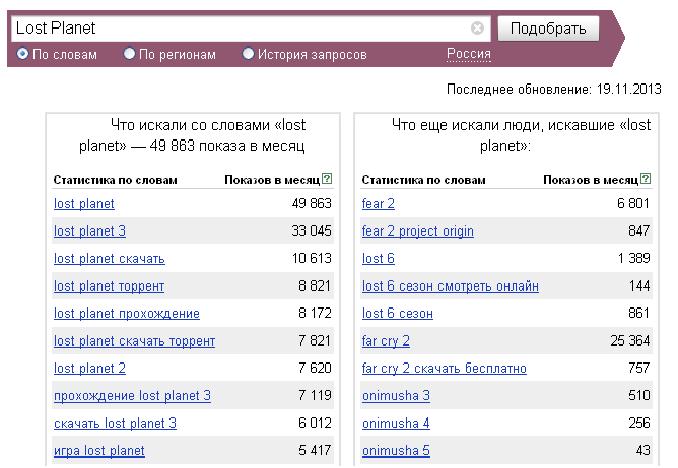Open the игра lost planet link

pos(99,450)
